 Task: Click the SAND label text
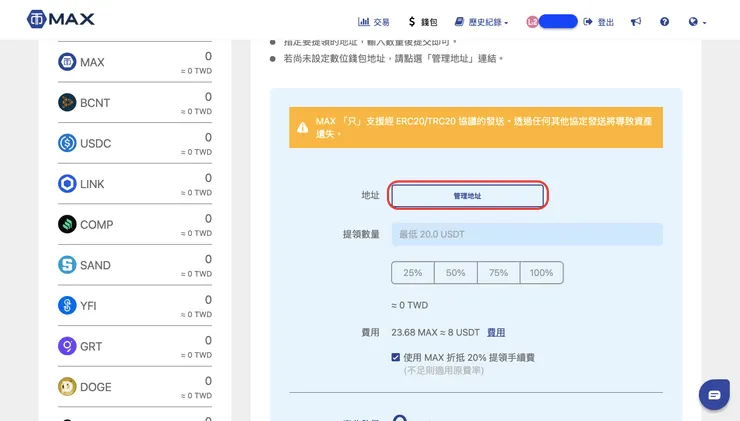(x=95, y=265)
